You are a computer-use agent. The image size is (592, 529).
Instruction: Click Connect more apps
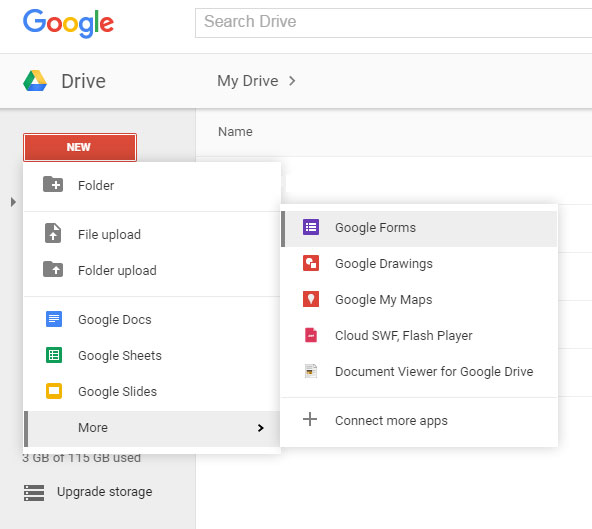pyautogui.click(x=419, y=420)
